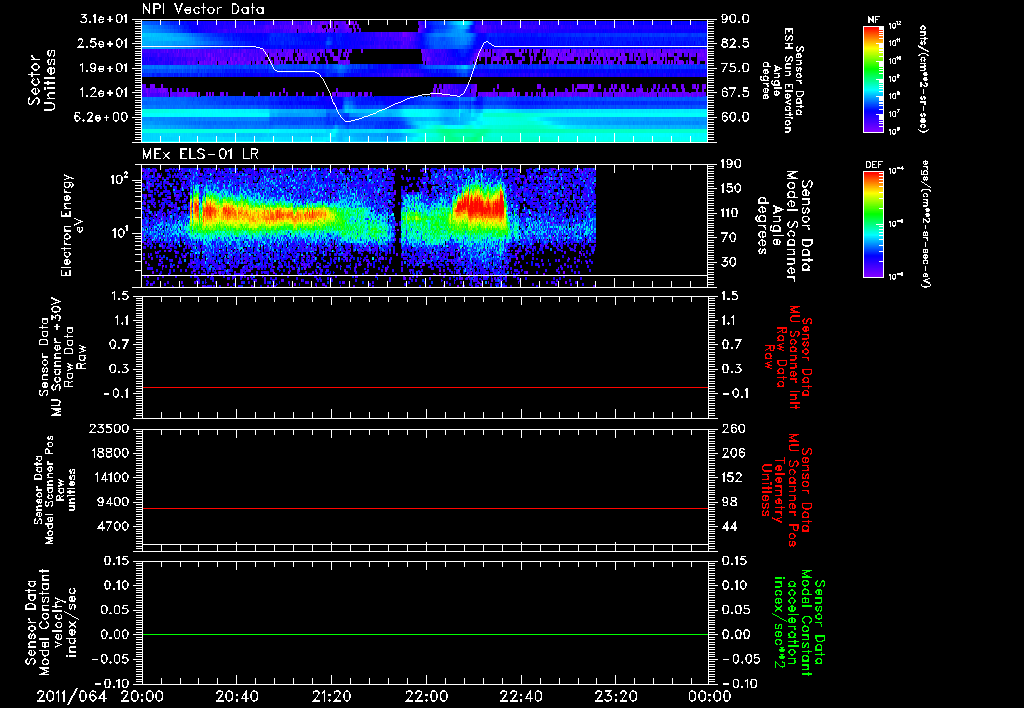Click the 20:00 time axis label
Viewport: 1024px width, 708px height.
point(142,696)
